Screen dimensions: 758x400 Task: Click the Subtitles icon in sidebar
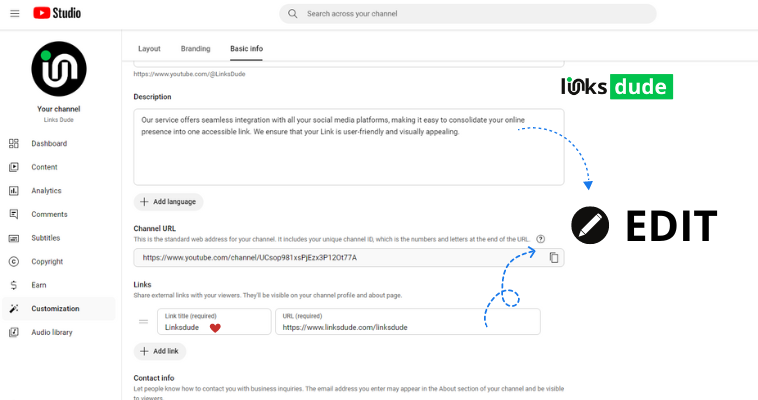[14, 238]
